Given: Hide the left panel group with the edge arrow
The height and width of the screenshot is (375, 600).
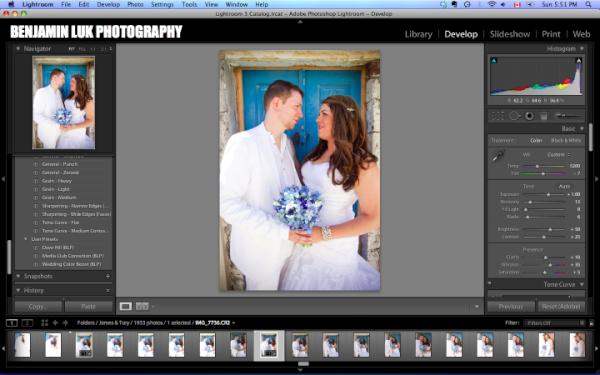Looking at the screenshot, I should point(3,179).
